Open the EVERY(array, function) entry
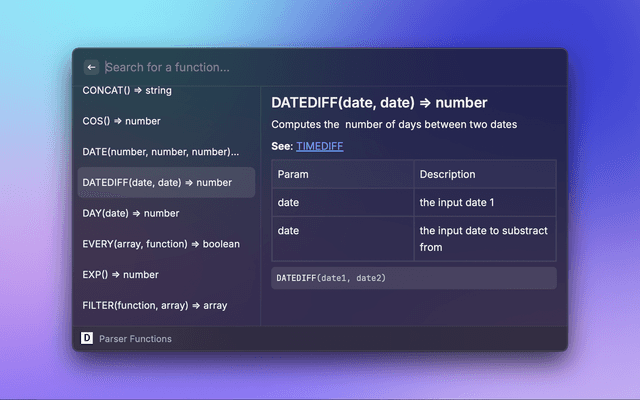The width and height of the screenshot is (640, 400). click(160, 243)
